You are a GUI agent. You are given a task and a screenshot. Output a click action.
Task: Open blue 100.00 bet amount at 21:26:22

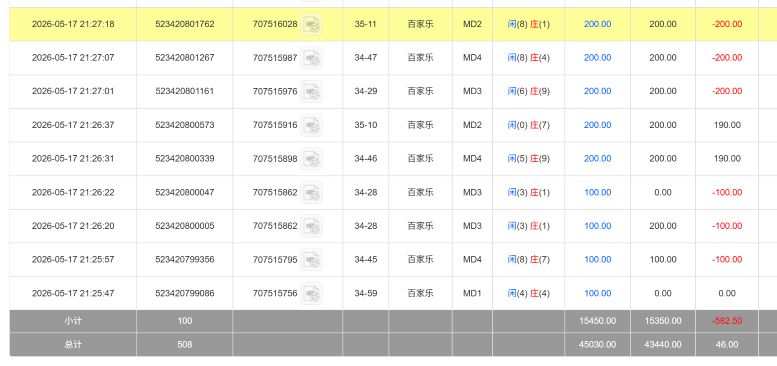click(597, 192)
